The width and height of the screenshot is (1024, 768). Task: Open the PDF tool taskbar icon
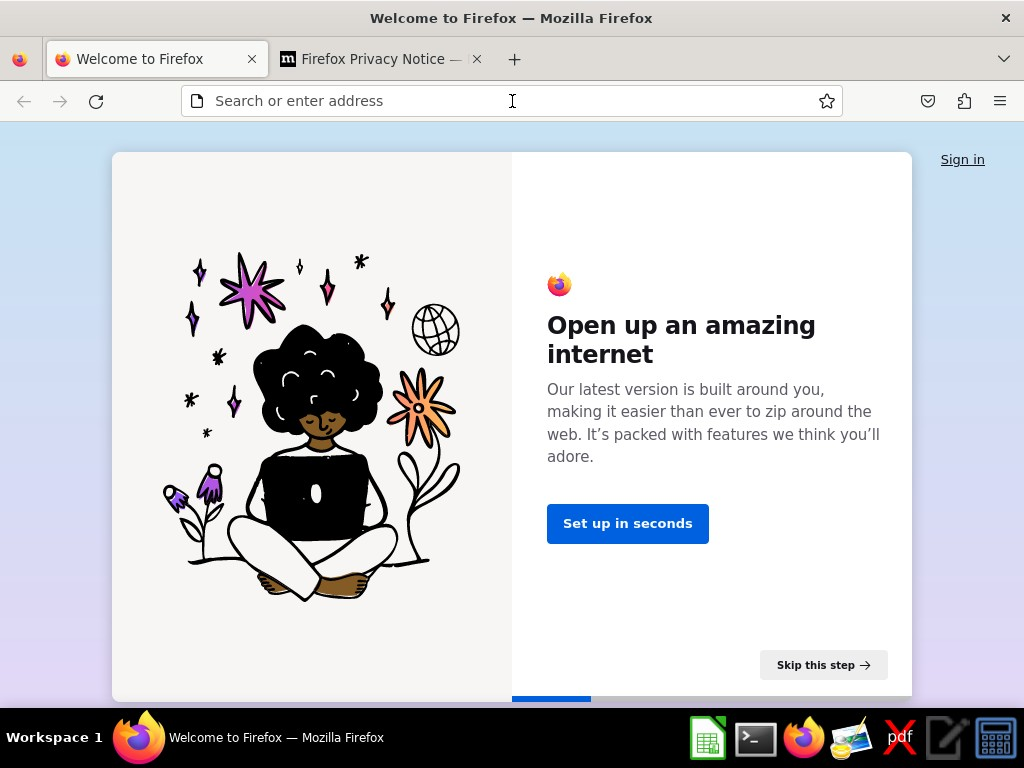899,738
